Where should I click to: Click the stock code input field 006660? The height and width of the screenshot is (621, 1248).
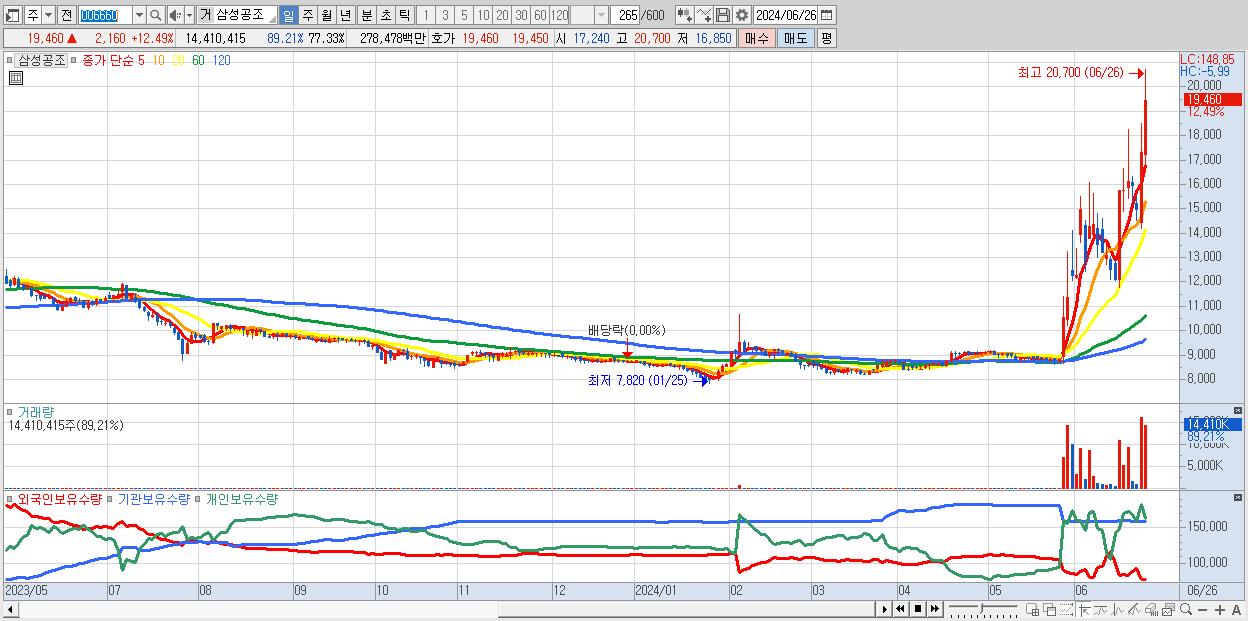coord(106,15)
